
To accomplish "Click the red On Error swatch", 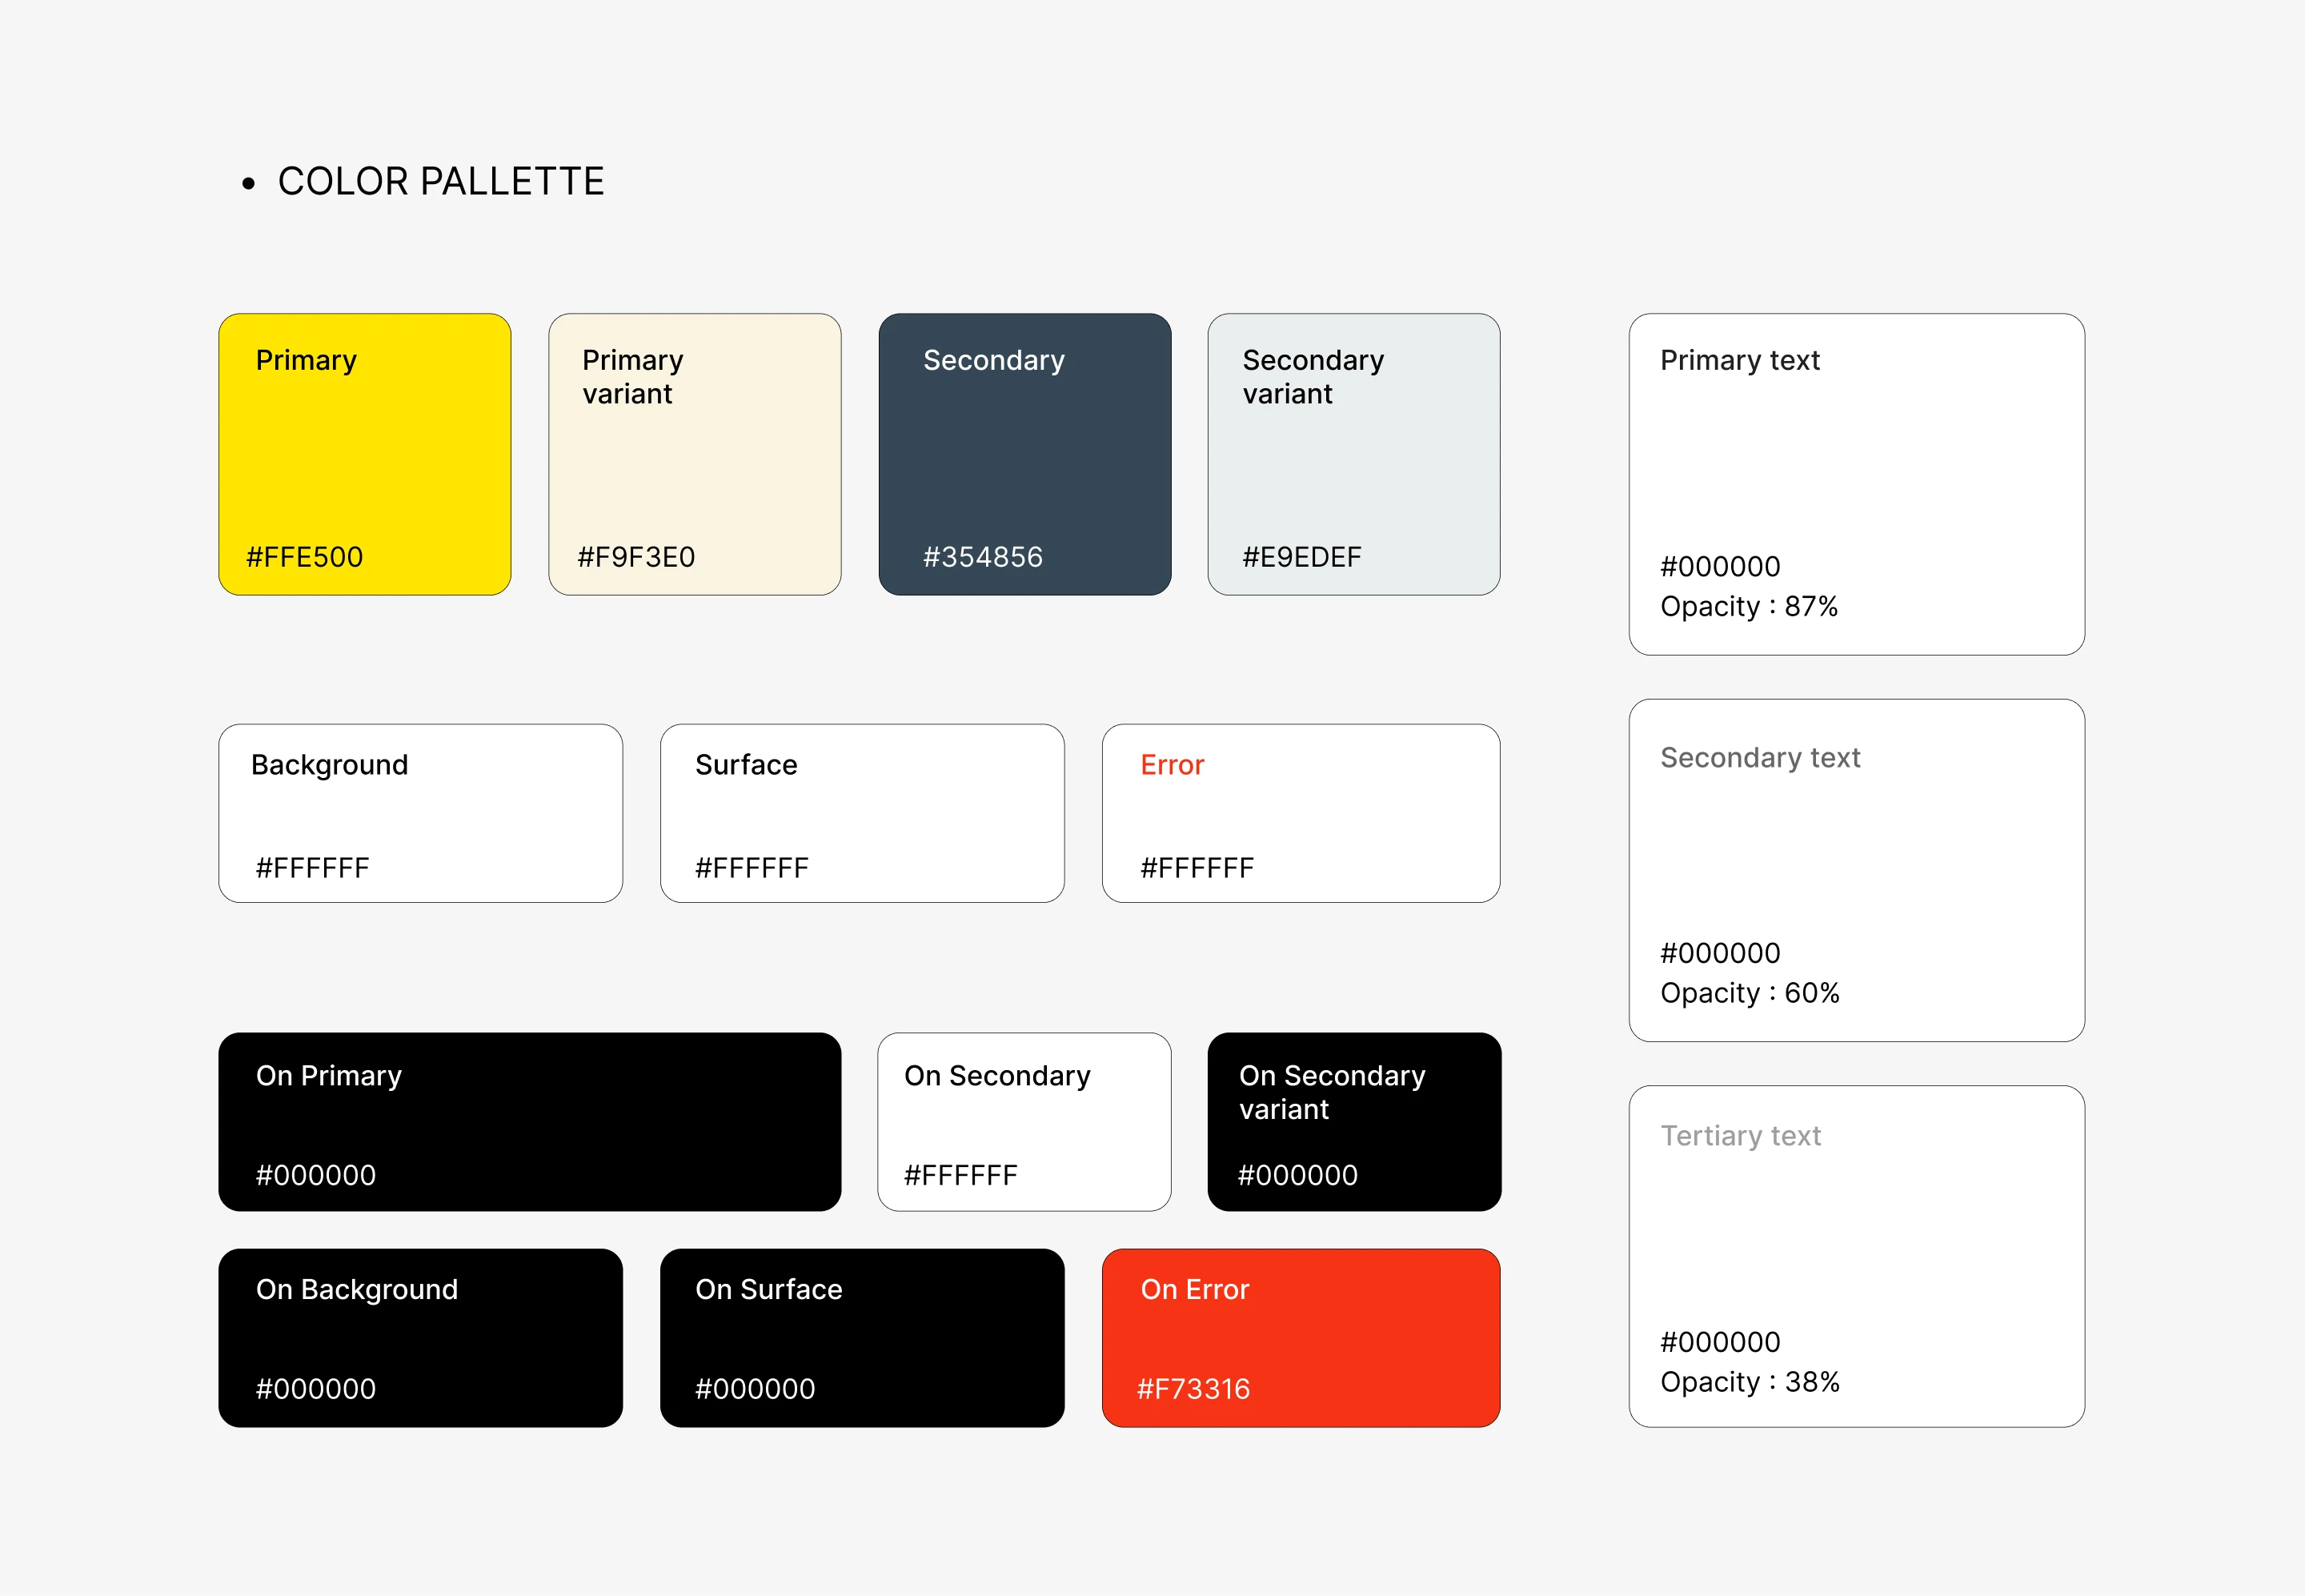I will tap(1300, 1337).
